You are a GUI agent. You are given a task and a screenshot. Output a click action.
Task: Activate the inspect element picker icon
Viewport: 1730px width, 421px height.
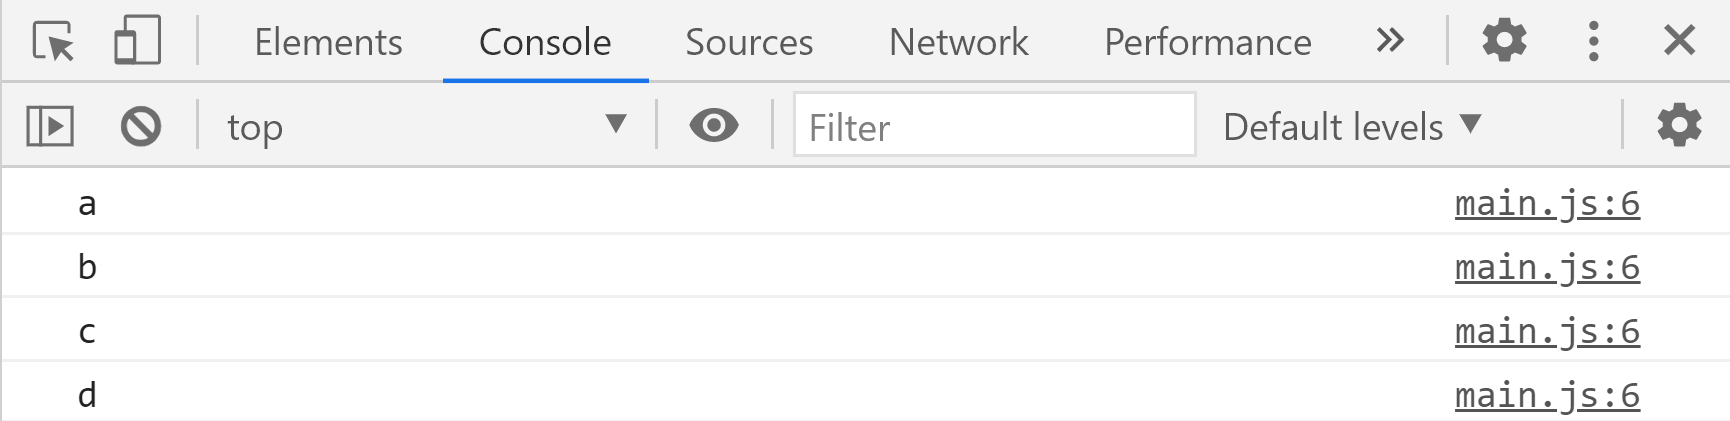(54, 42)
